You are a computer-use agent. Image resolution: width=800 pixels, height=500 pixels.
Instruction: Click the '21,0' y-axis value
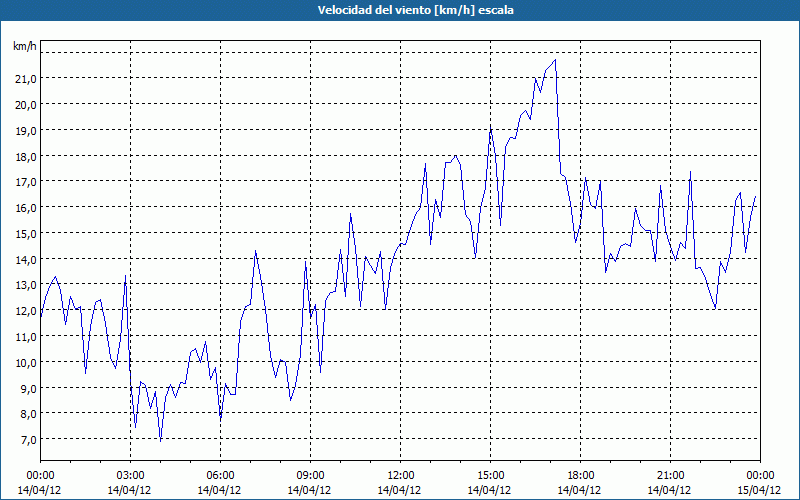[x=26, y=78]
